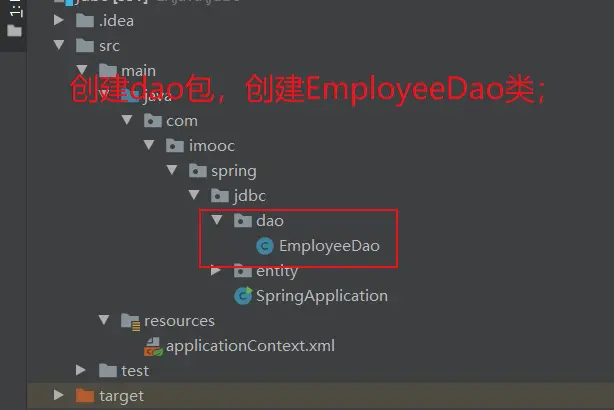Select the spring package label
Image resolution: width=614 pixels, height=410 pixels.
pos(234,172)
